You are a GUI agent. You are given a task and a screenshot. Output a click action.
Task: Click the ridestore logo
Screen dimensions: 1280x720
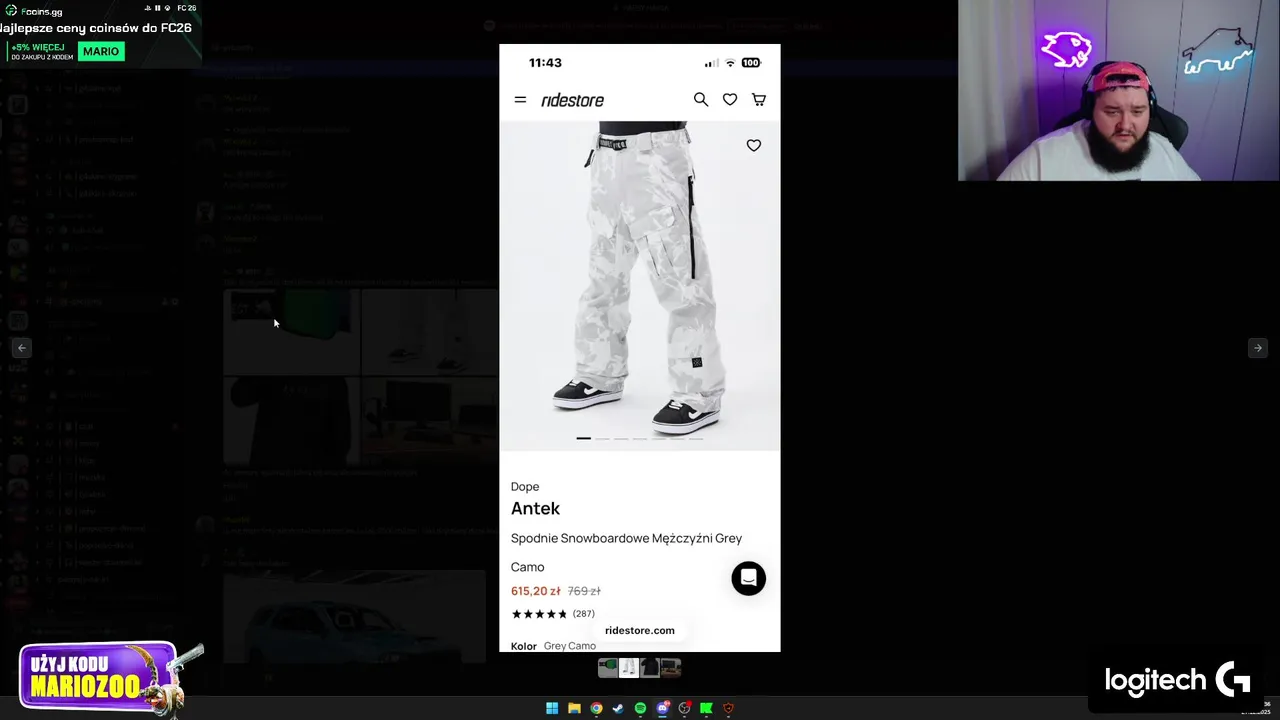573,100
